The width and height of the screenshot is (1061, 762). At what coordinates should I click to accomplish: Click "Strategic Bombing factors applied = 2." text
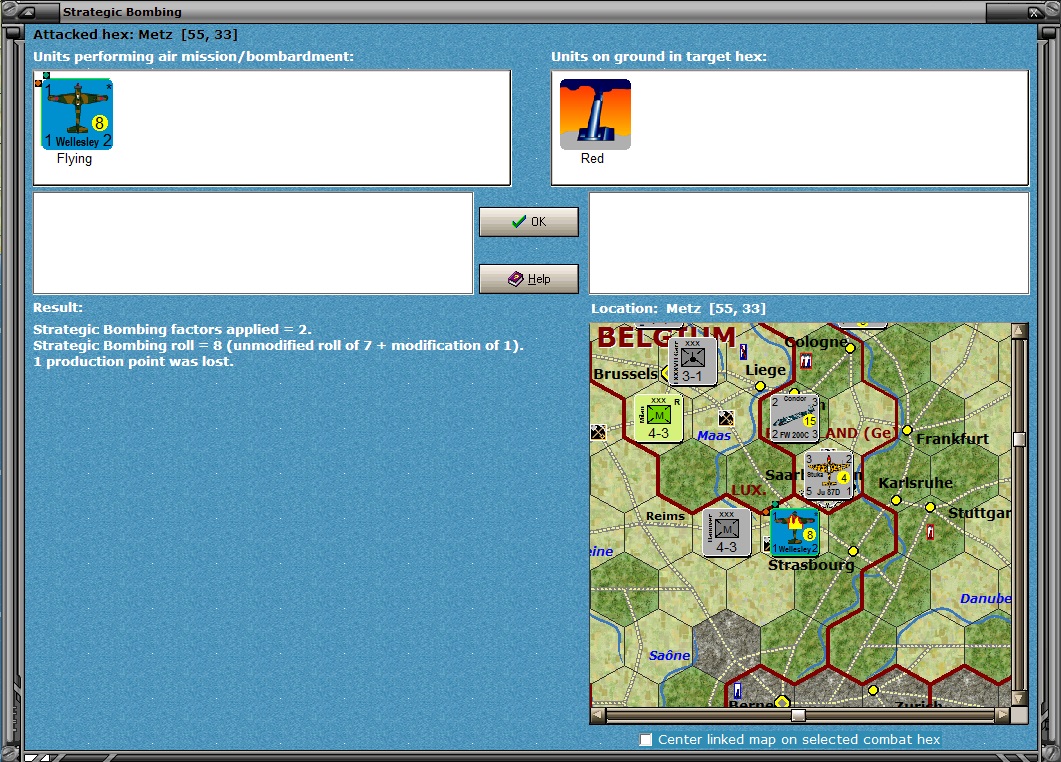coord(173,330)
